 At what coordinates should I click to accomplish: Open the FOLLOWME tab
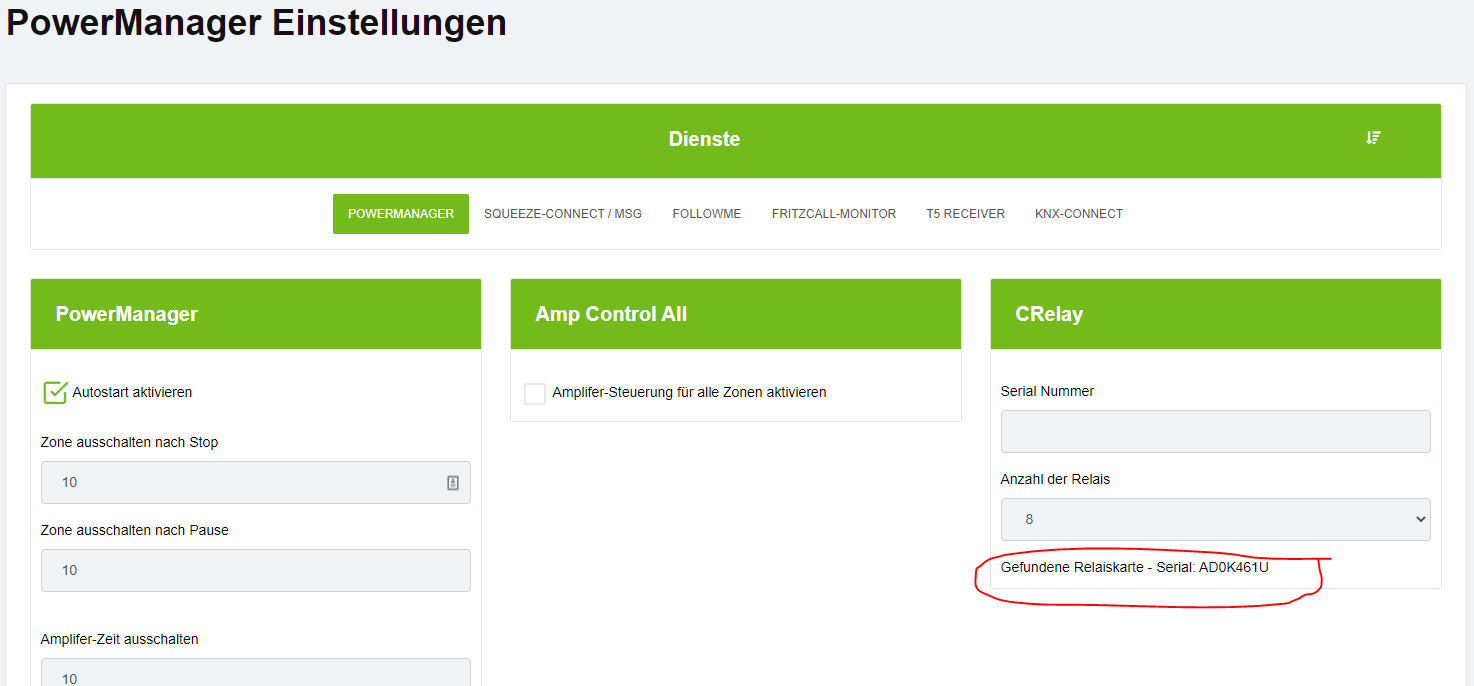click(707, 214)
